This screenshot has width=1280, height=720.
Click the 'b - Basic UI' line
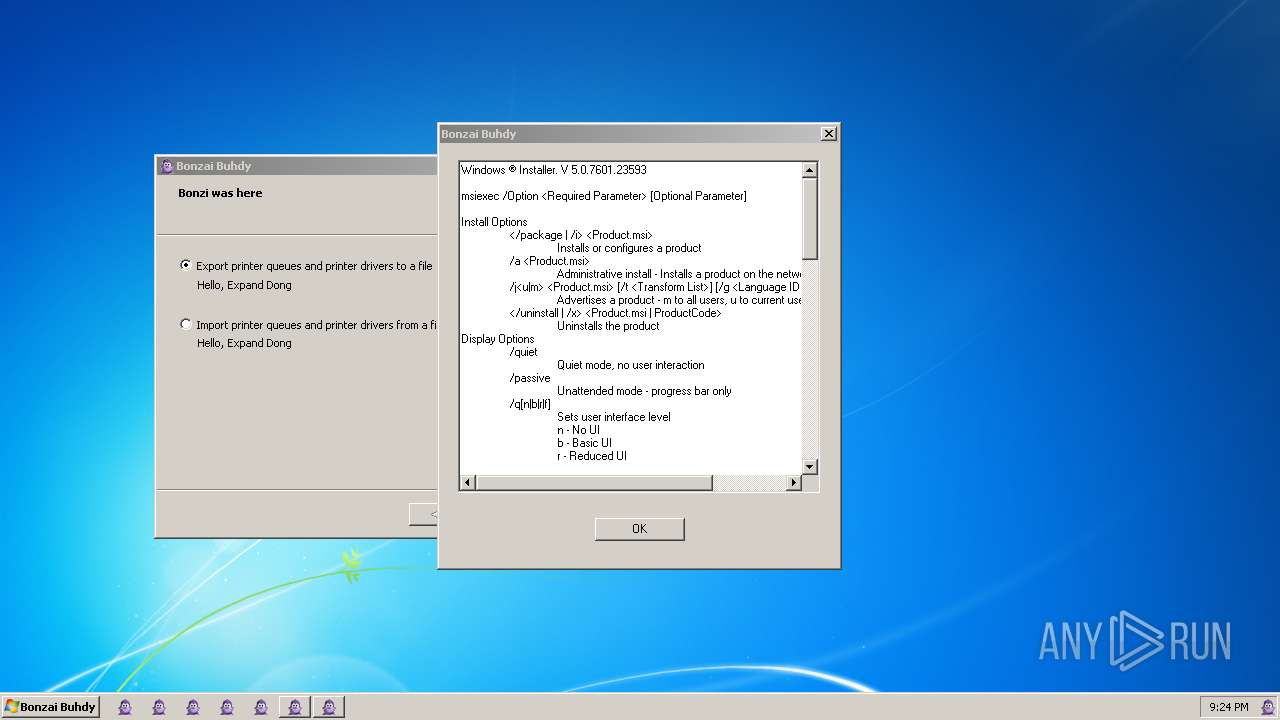coord(584,443)
